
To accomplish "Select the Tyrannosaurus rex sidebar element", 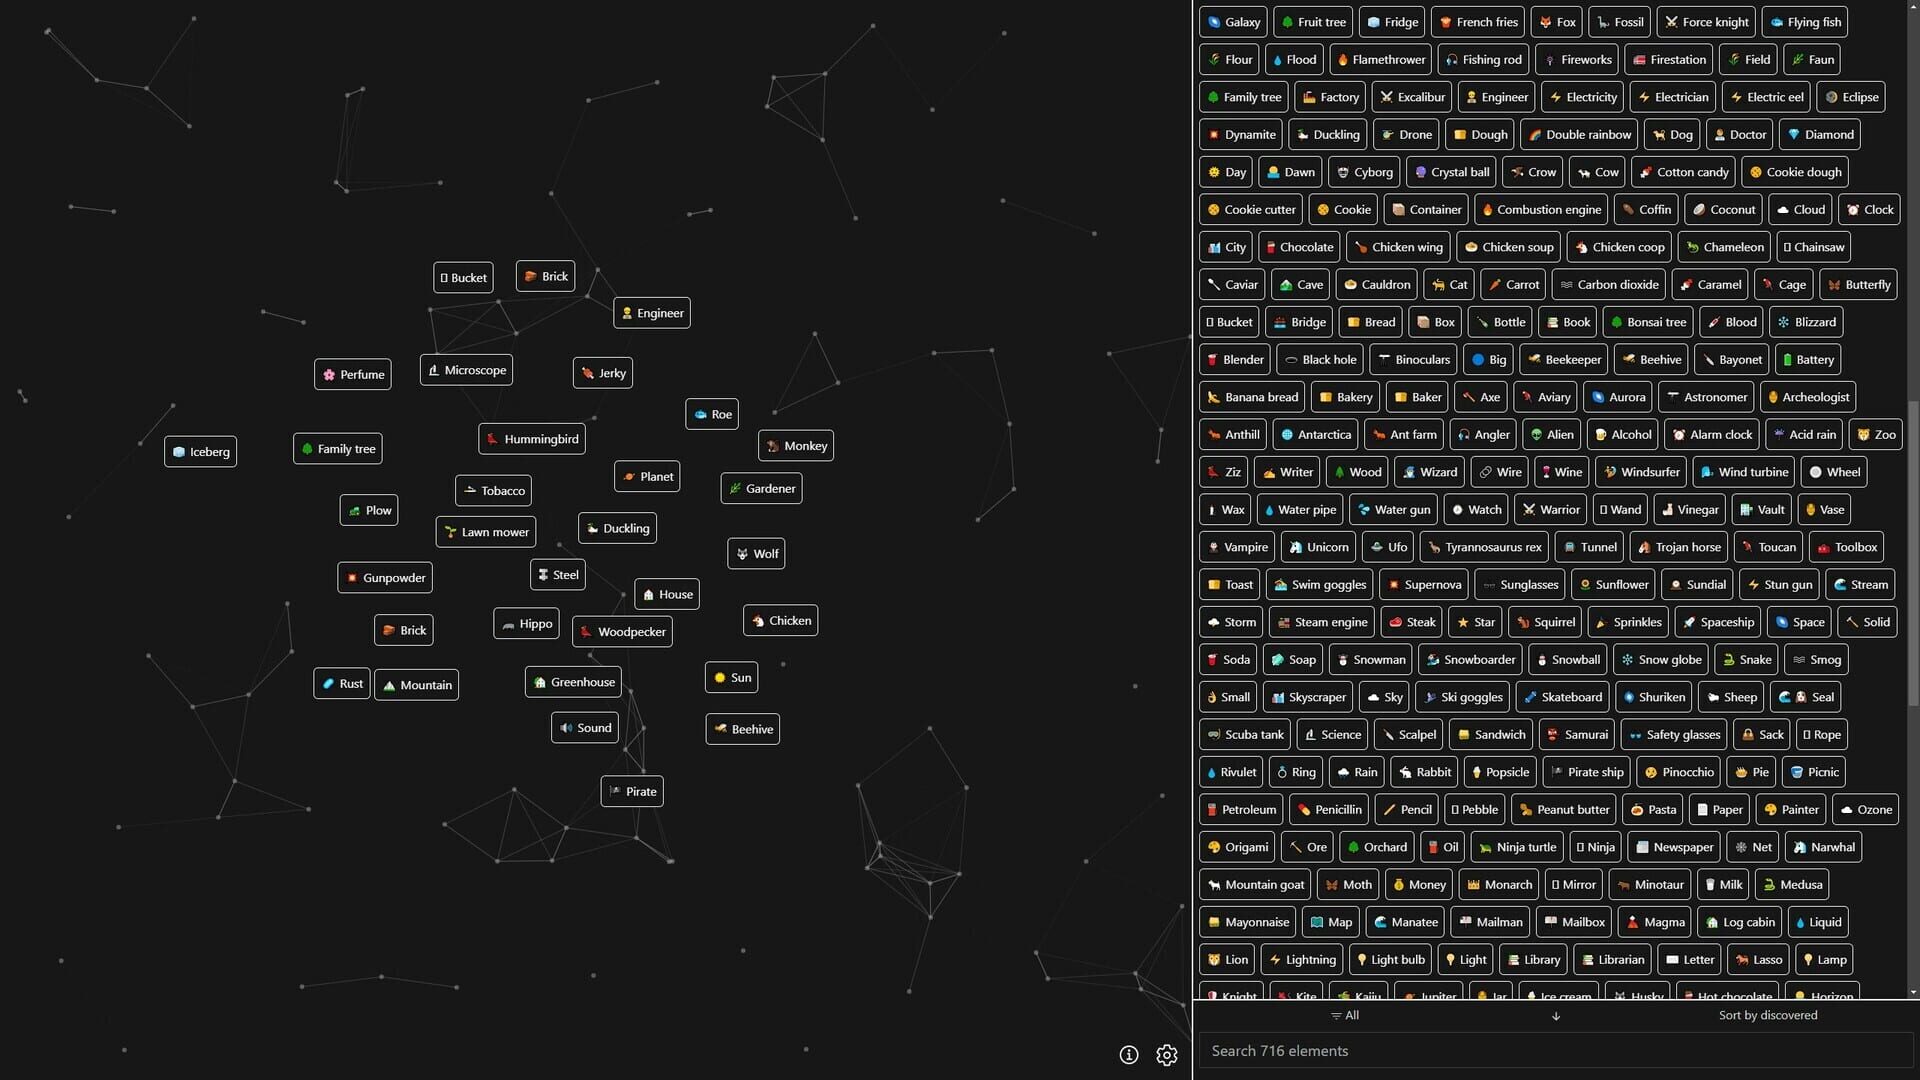I will [x=1484, y=547].
